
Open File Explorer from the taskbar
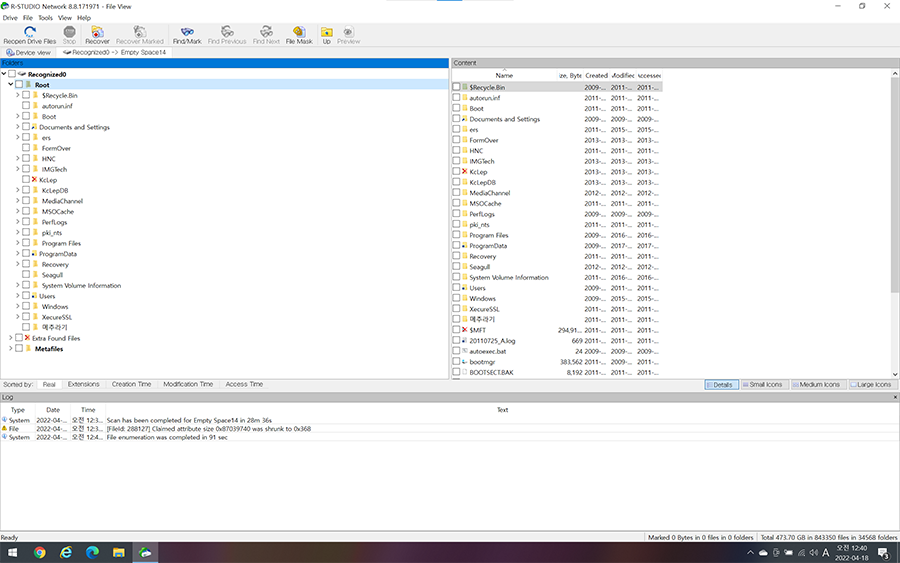[119, 553]
